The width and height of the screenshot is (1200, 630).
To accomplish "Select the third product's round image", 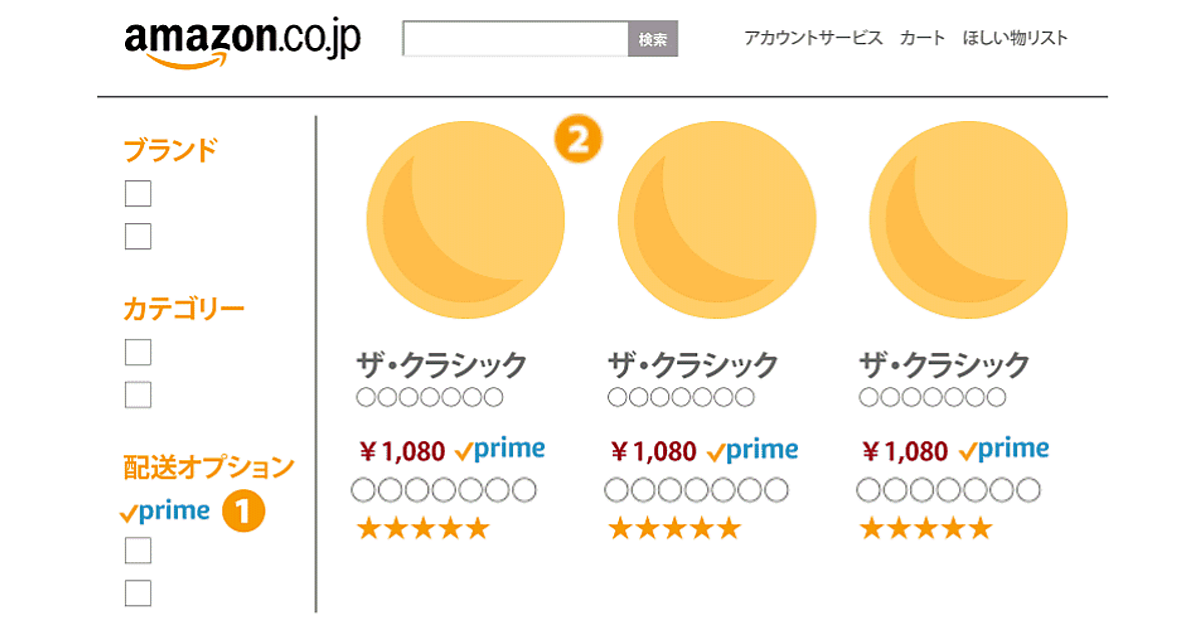I will point(968,220).
